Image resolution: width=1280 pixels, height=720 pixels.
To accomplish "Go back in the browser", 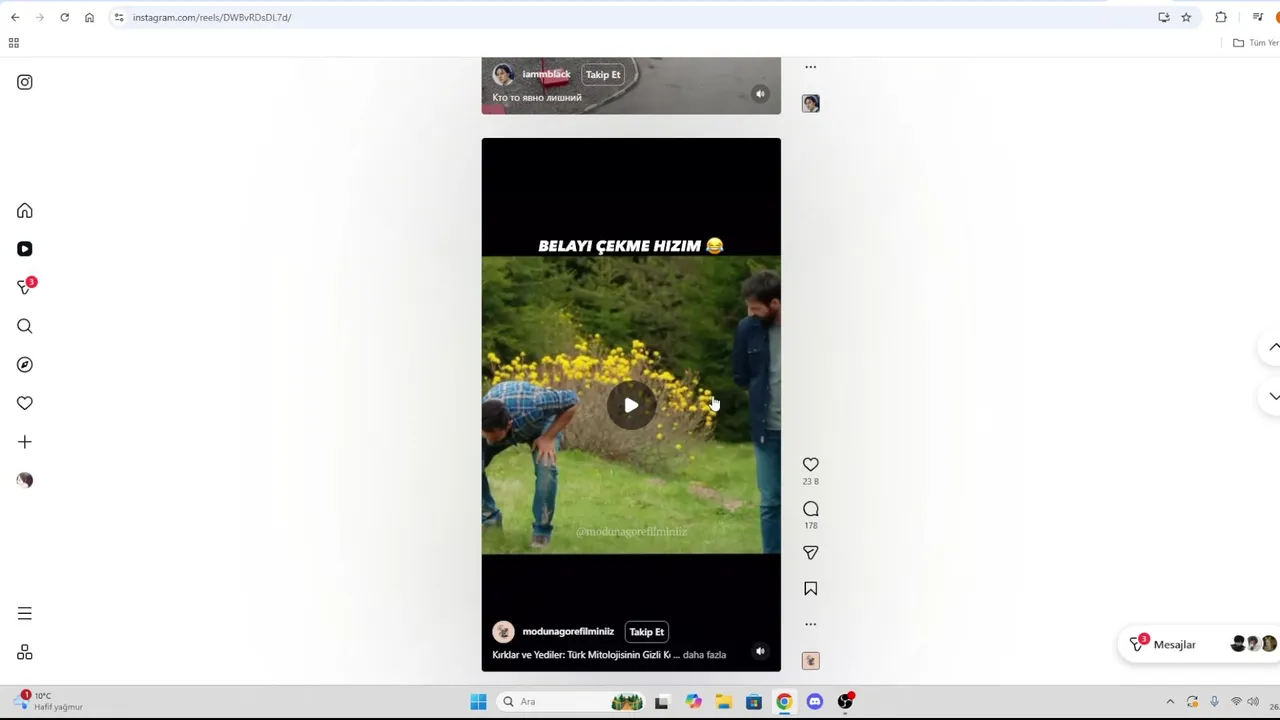I will [15, 17].
